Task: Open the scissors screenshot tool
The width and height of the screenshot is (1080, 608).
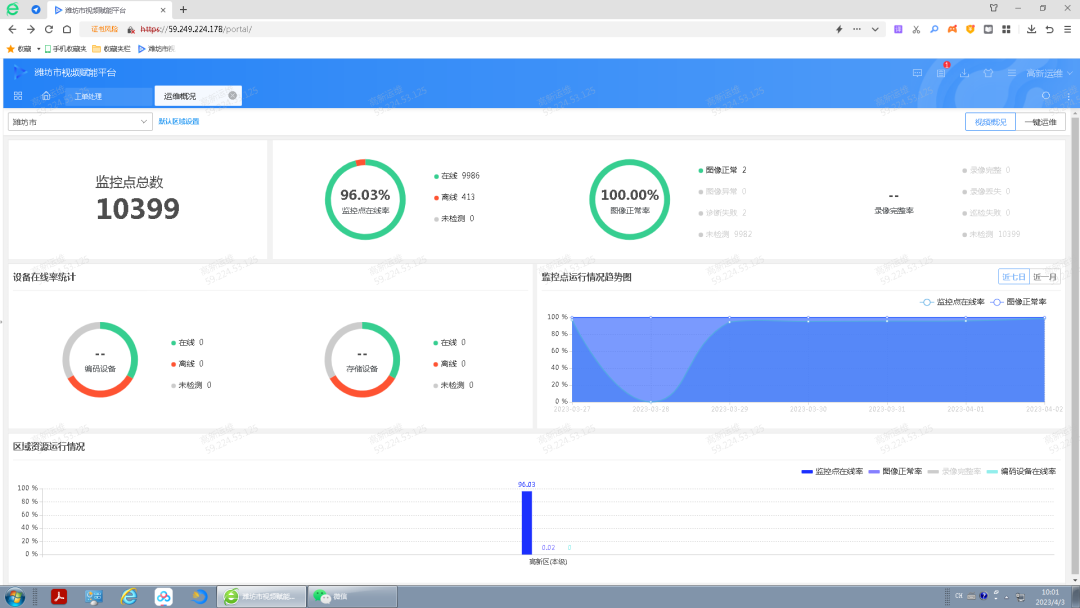Action: tap(916, 30)
